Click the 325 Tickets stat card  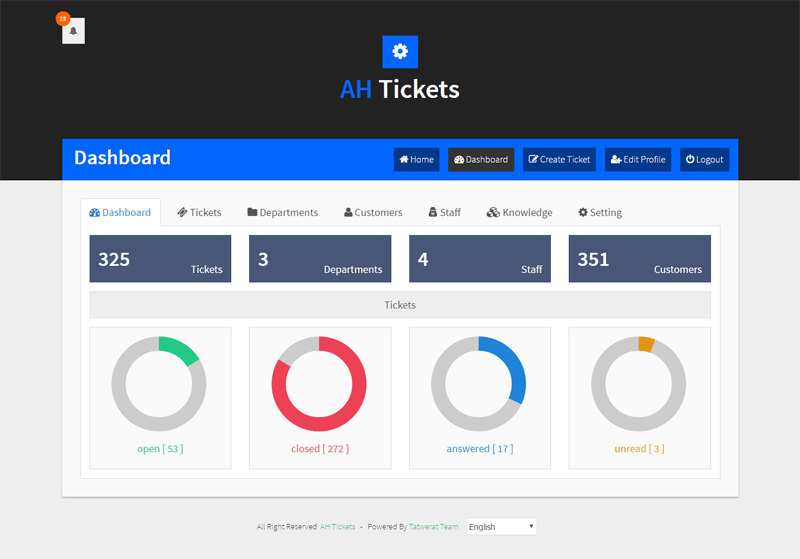coord(160,259)
